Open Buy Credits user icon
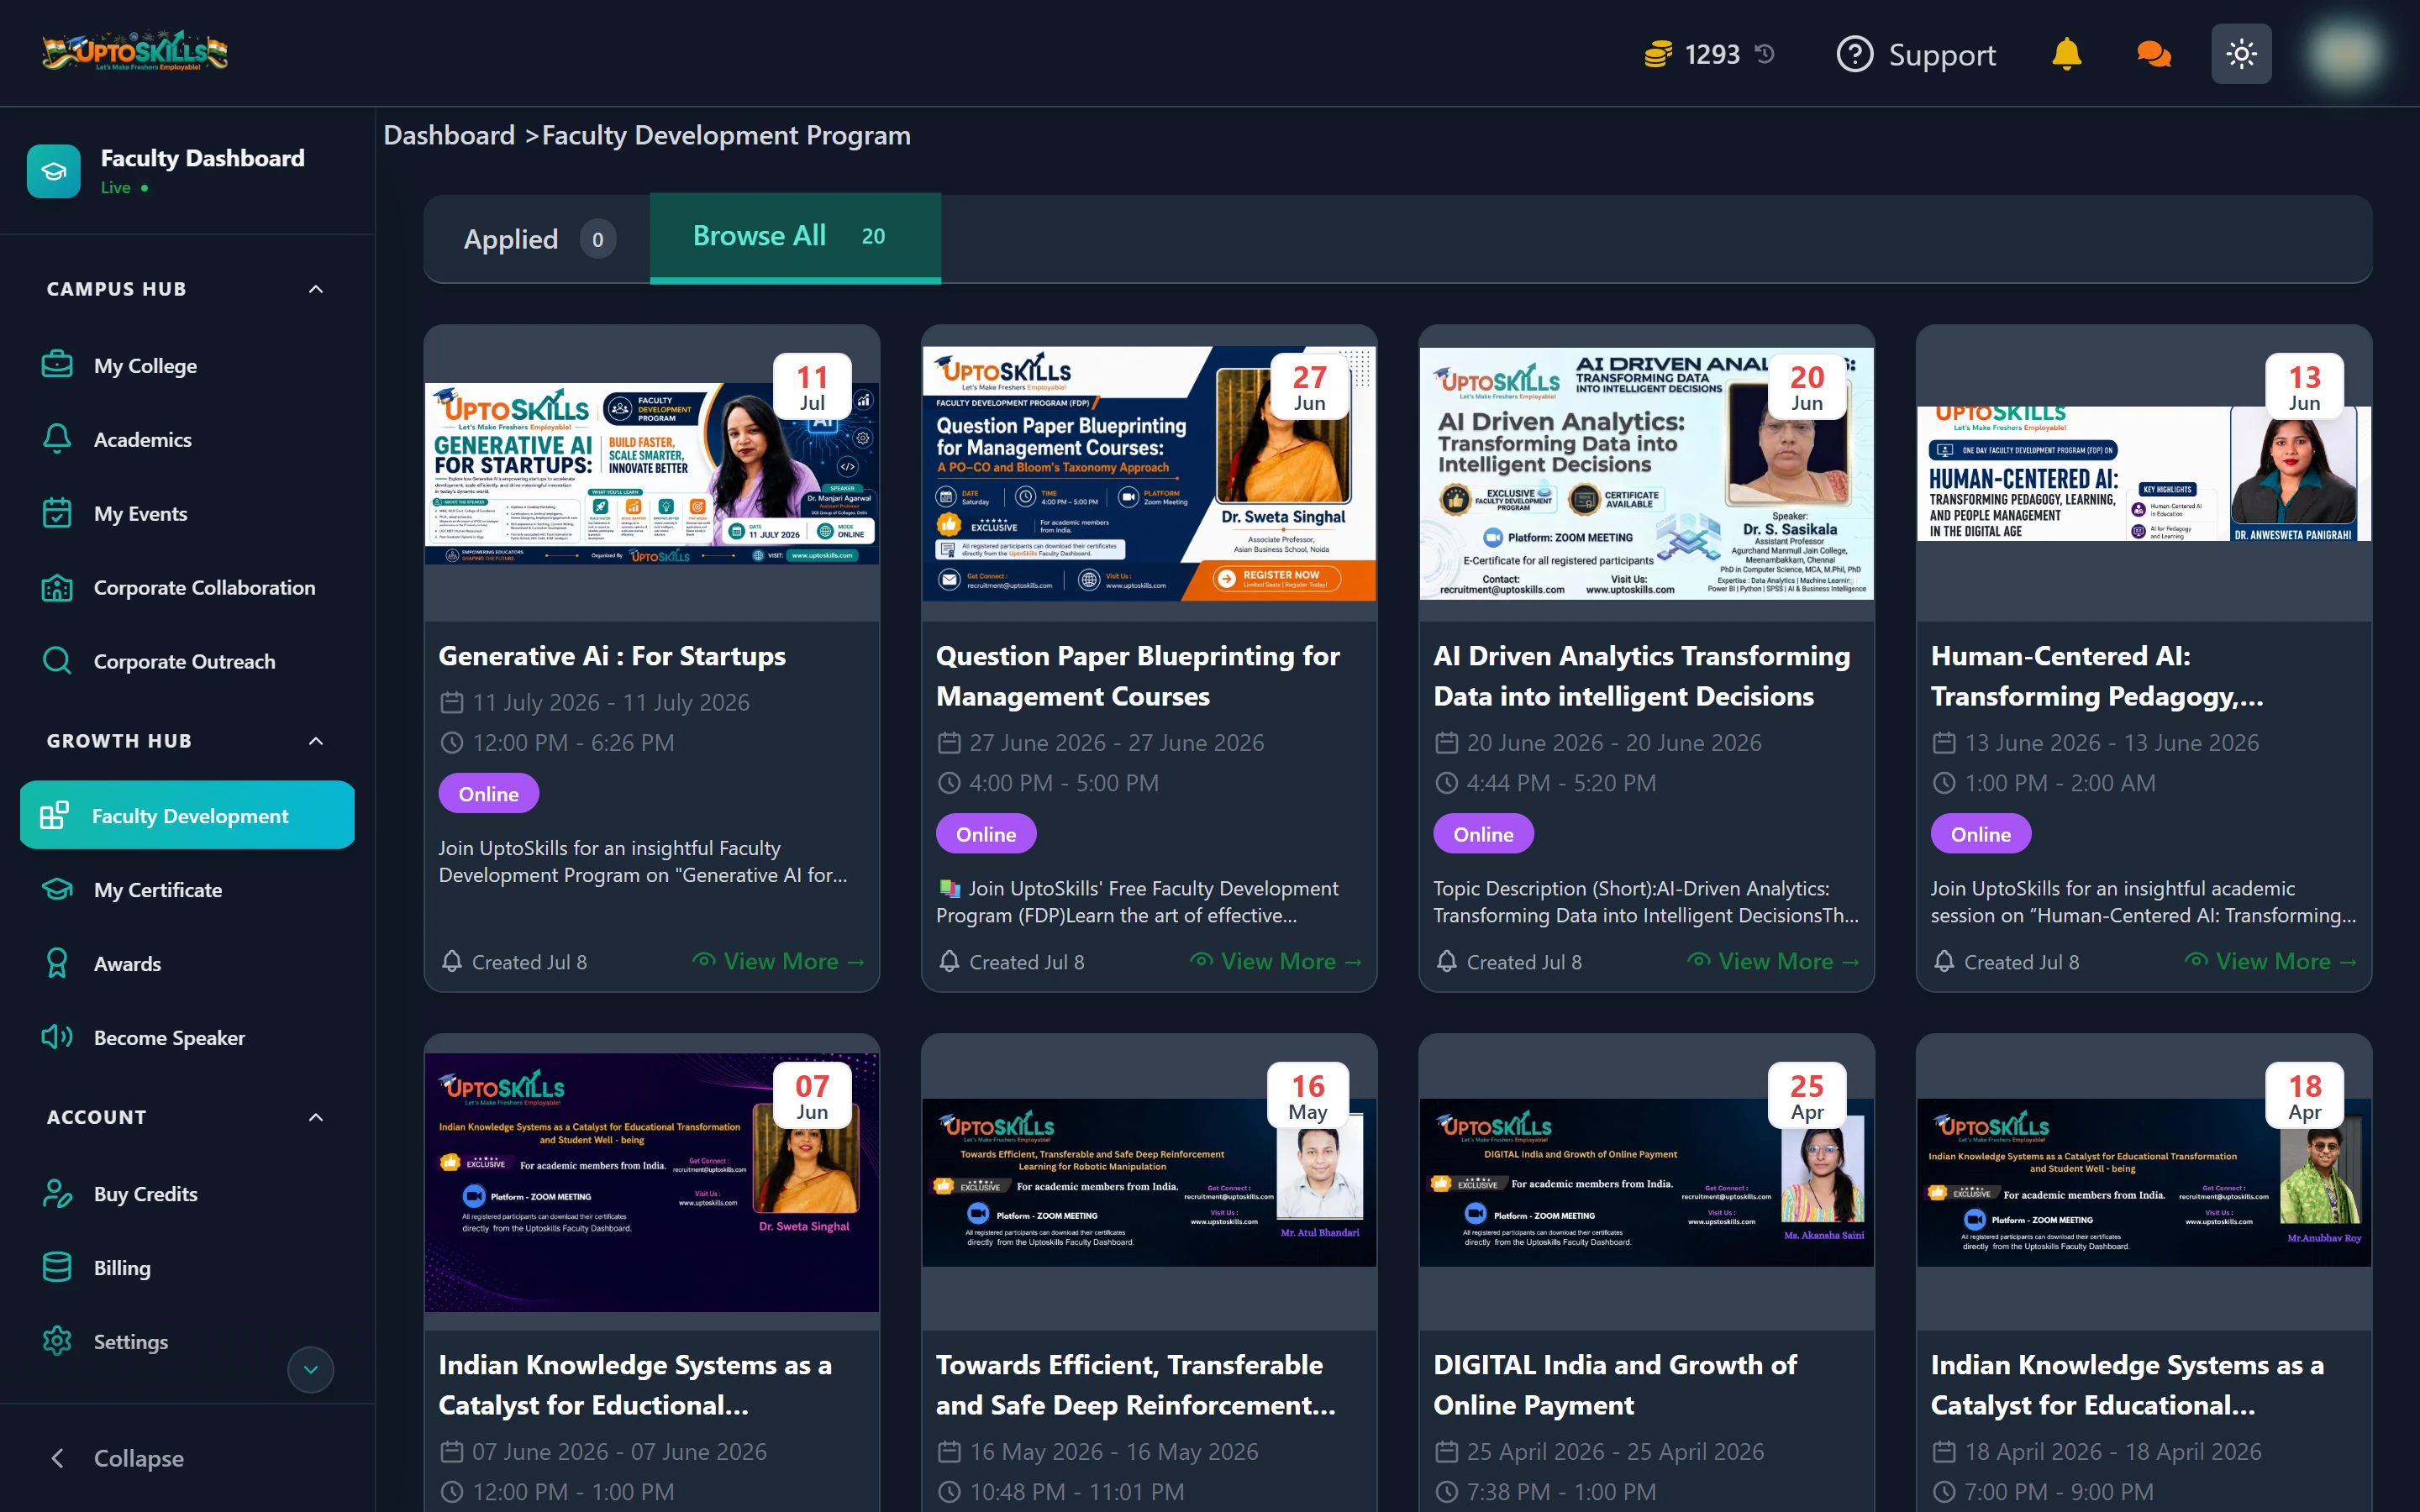Image resolution: width=2420 pixels, height=1512 pixels. (x=57, y=1193)
